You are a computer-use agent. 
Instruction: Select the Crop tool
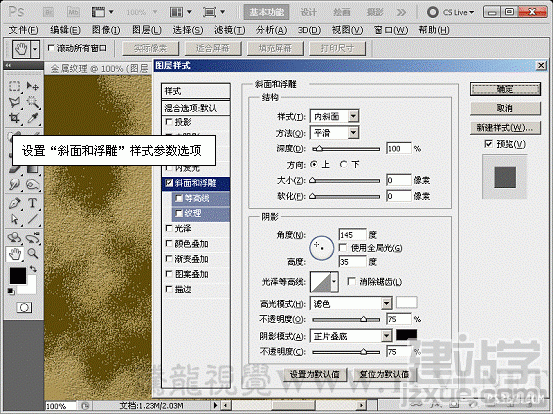[x=14, y=117]
